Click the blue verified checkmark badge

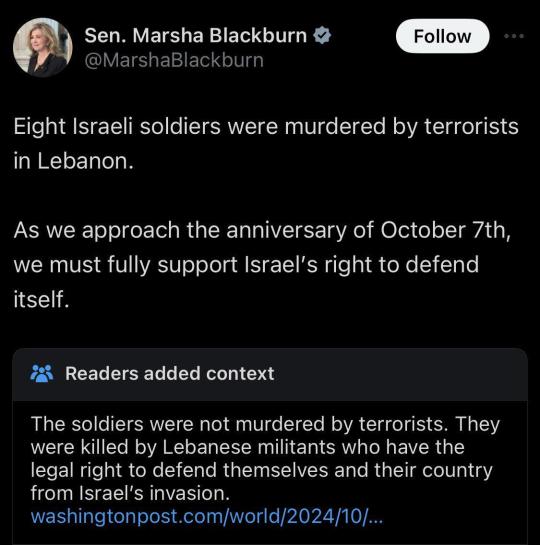(322, 35)
